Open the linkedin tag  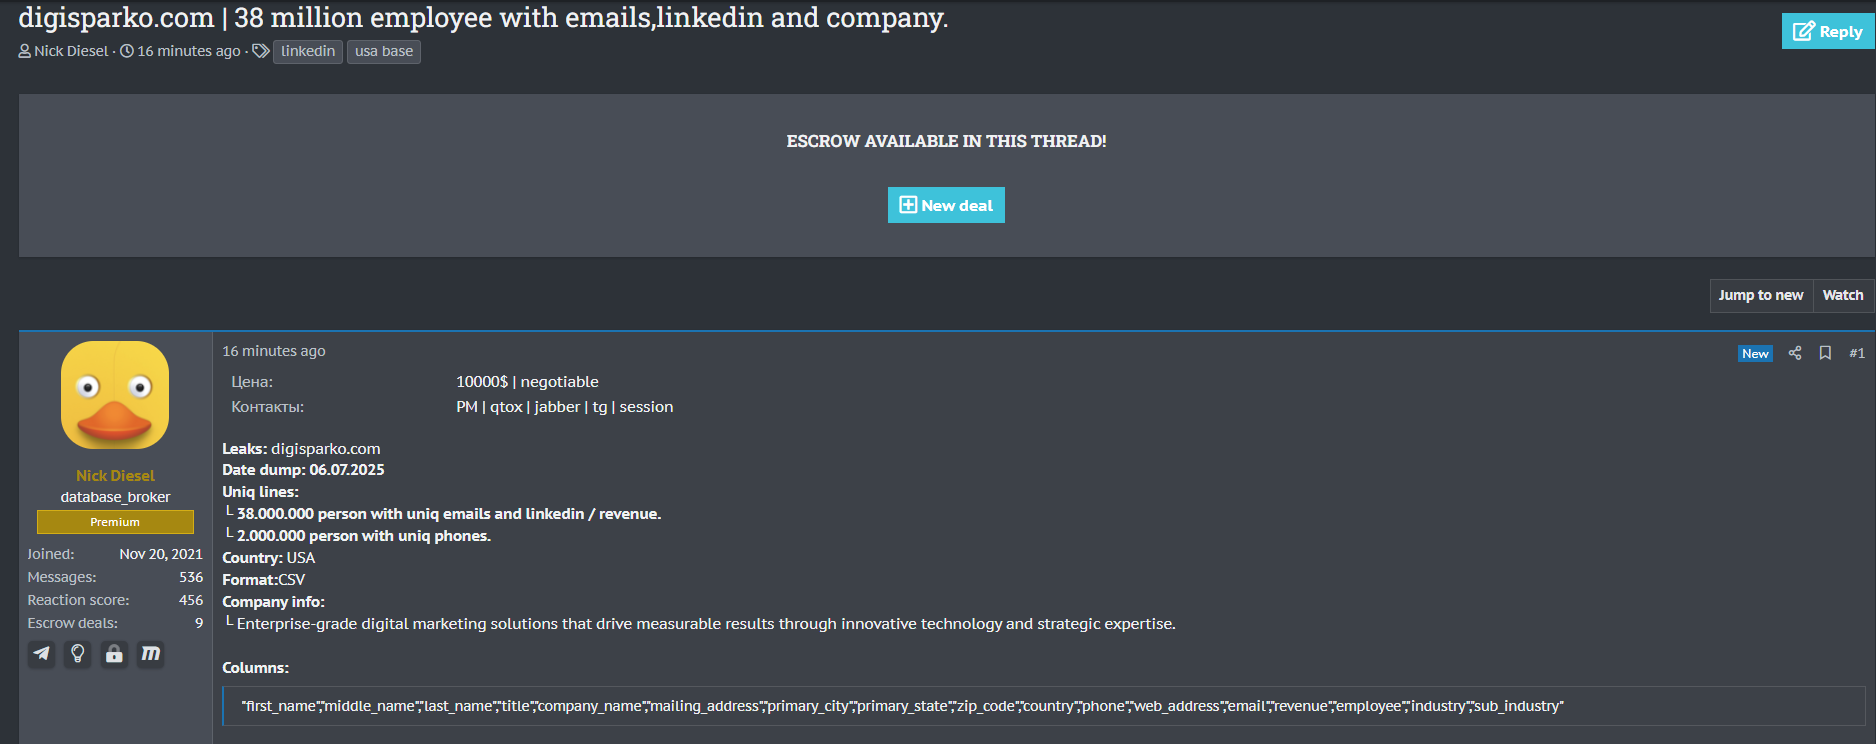click(308, 51)
